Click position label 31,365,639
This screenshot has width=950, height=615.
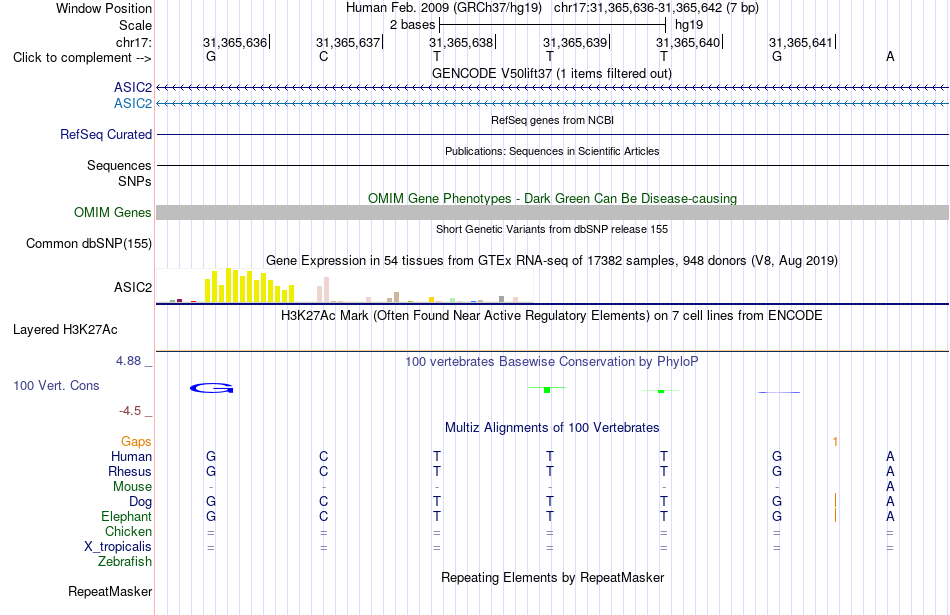(x=575, y=42)
